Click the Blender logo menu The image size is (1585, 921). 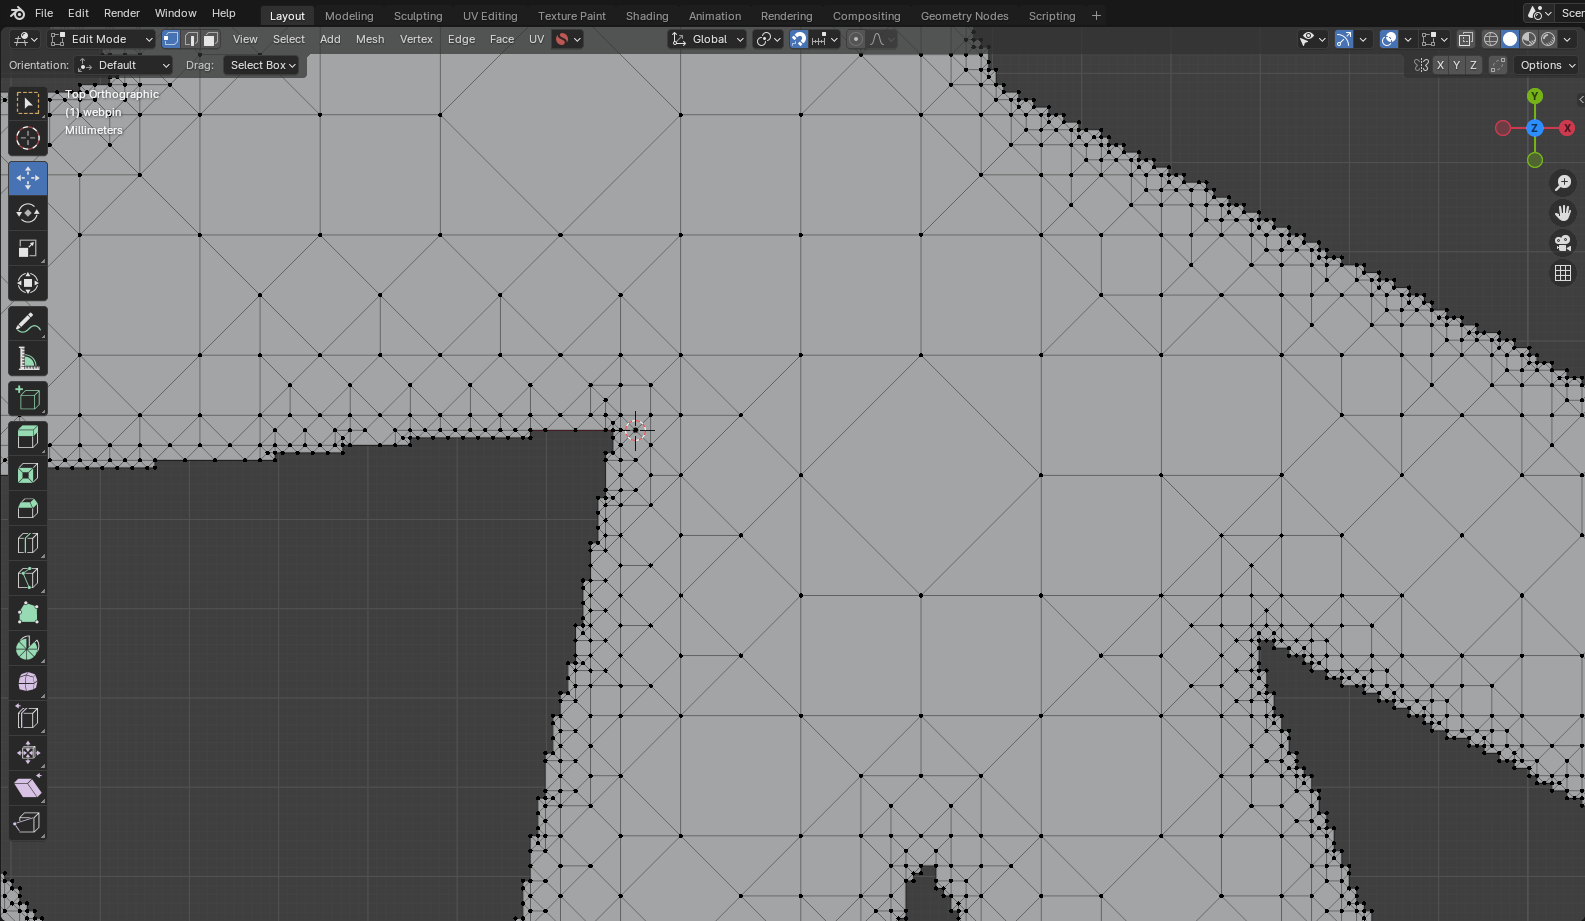pyautogui.click(x=17, y=13)
